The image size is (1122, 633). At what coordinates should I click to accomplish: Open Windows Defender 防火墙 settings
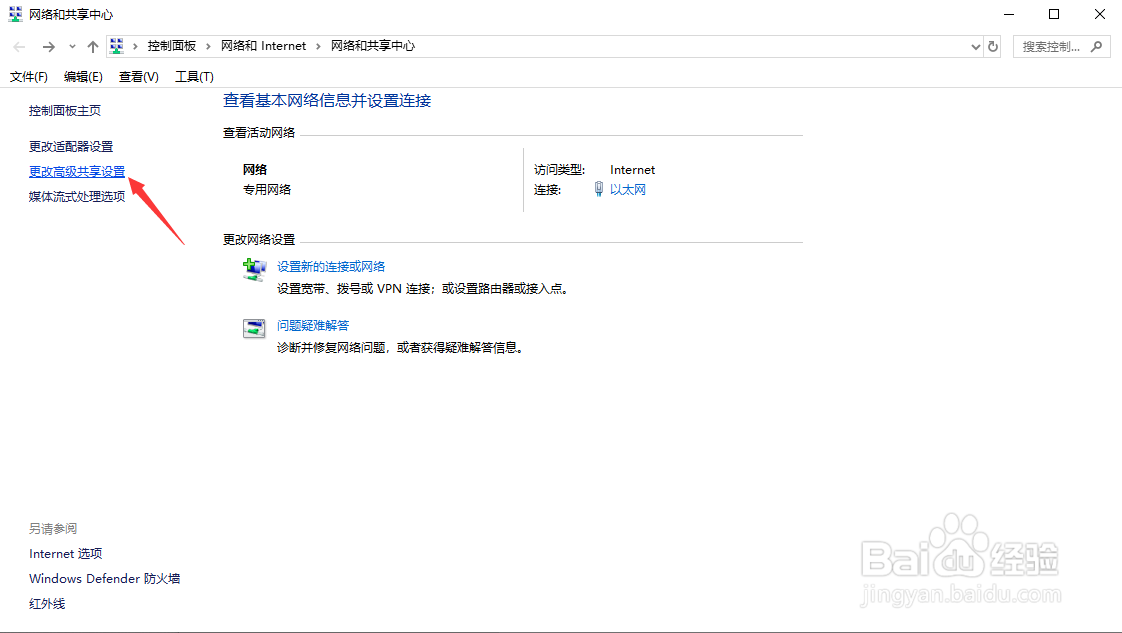(x=103, y=578)
